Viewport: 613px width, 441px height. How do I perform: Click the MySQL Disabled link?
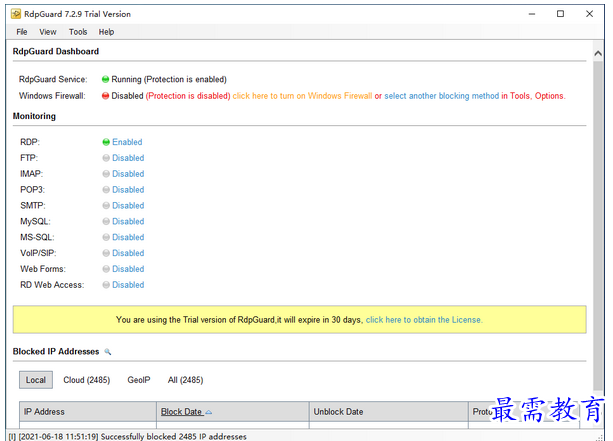[x=128, y=221]
